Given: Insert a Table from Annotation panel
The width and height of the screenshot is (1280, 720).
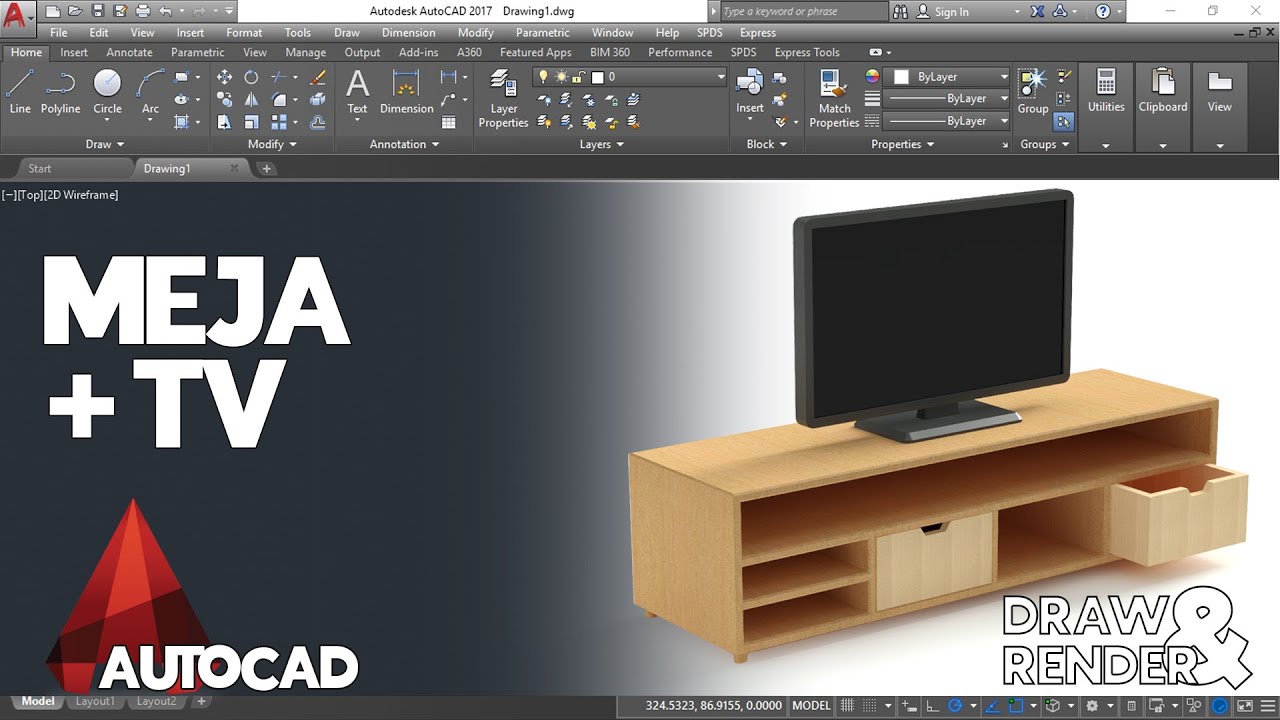Looking at the screenshot, I should click(x=449, y=122).
